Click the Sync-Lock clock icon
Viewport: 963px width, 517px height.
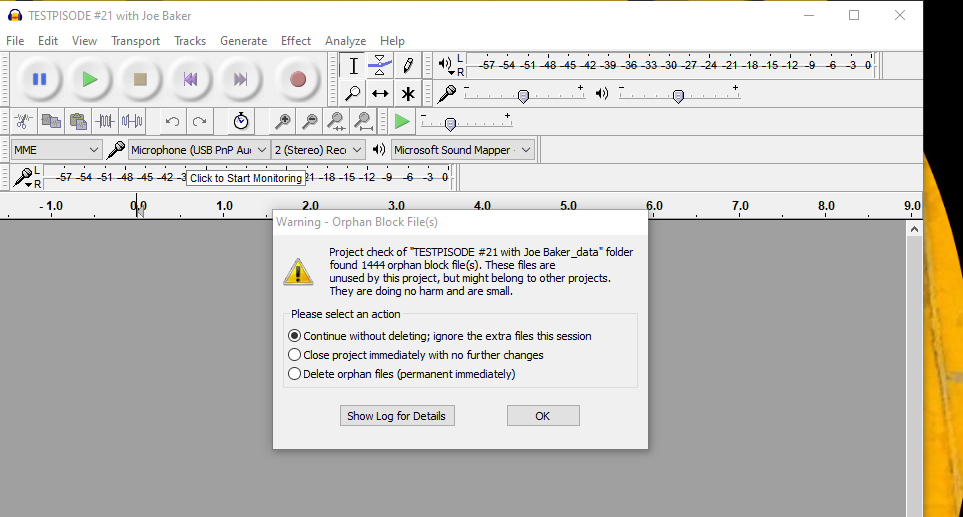[241, 122]
